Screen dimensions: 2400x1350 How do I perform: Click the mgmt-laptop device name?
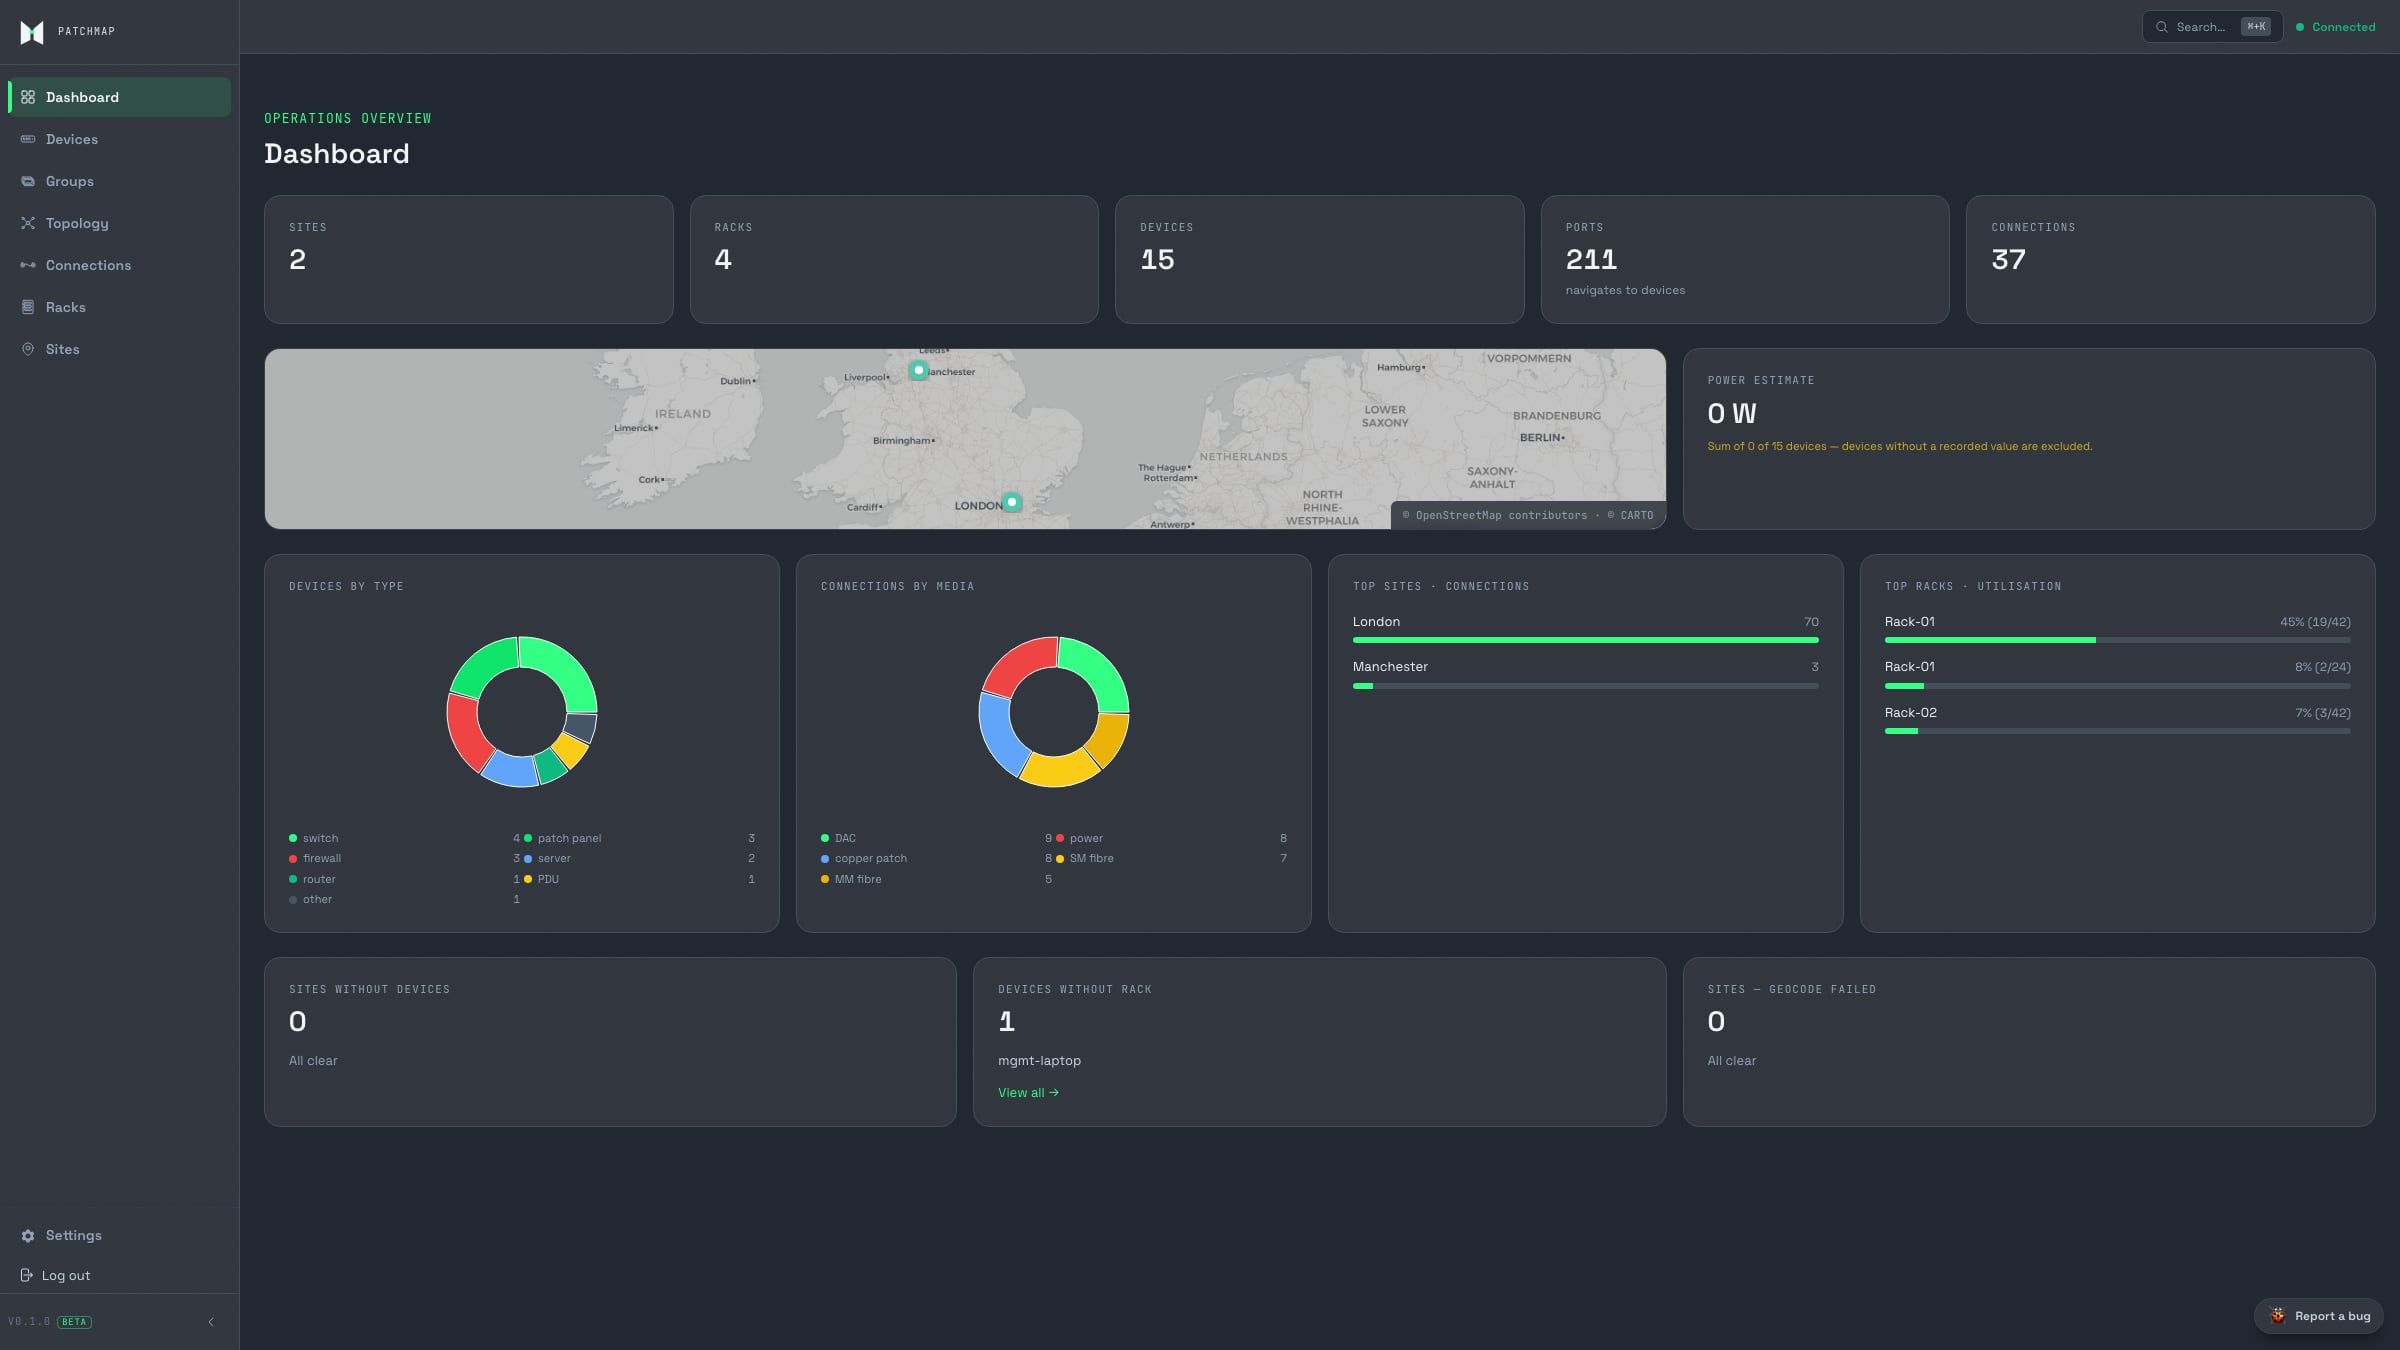[x=1039, y=1061]
